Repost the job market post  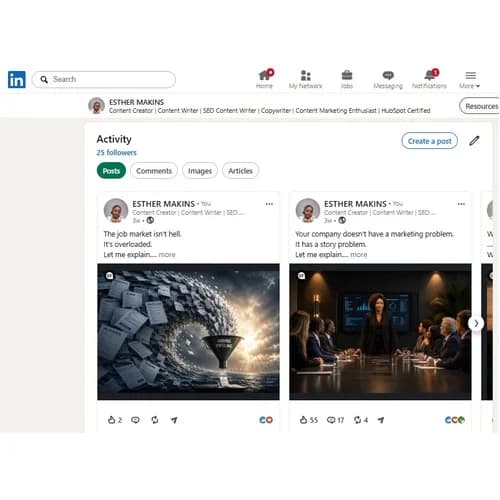pos(155,420)
